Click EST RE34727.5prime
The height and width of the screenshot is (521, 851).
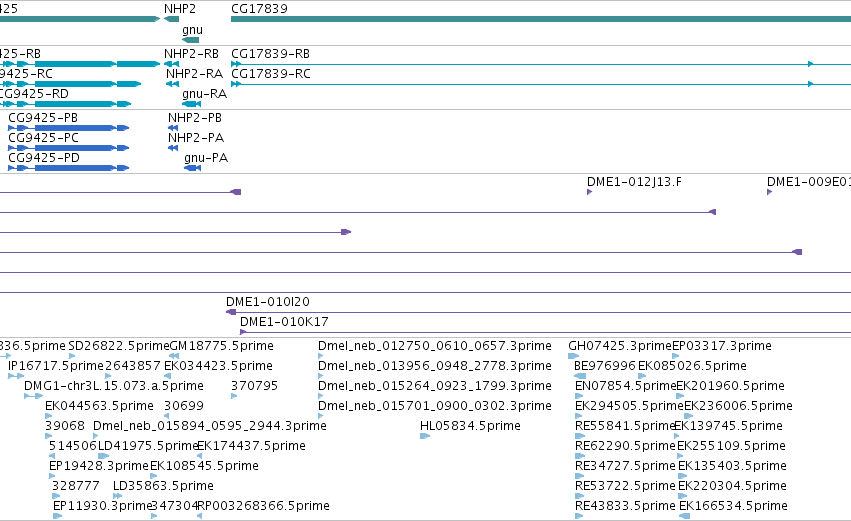point(625,466)
